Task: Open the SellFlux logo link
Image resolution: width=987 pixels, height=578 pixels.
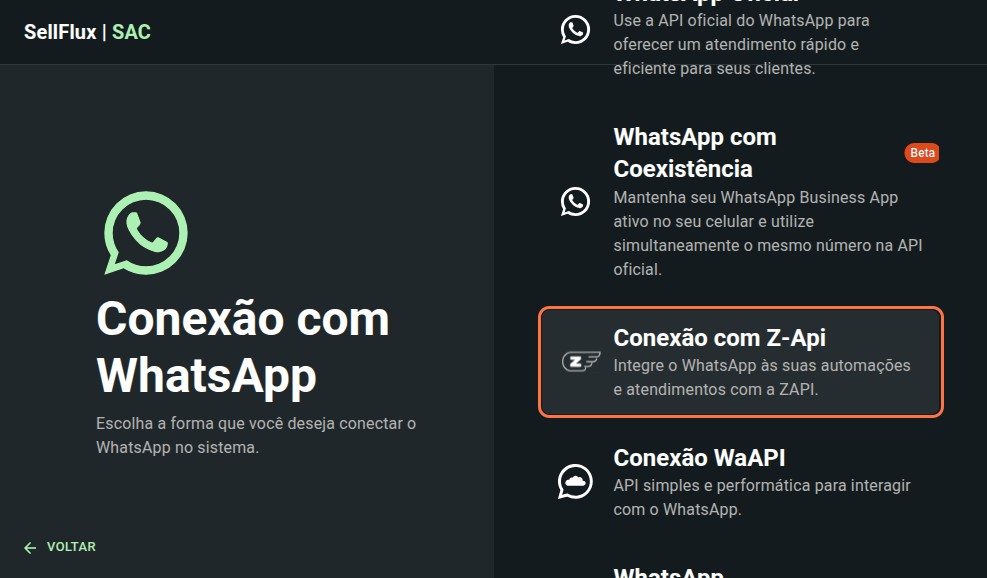Action: pos(60,32)
